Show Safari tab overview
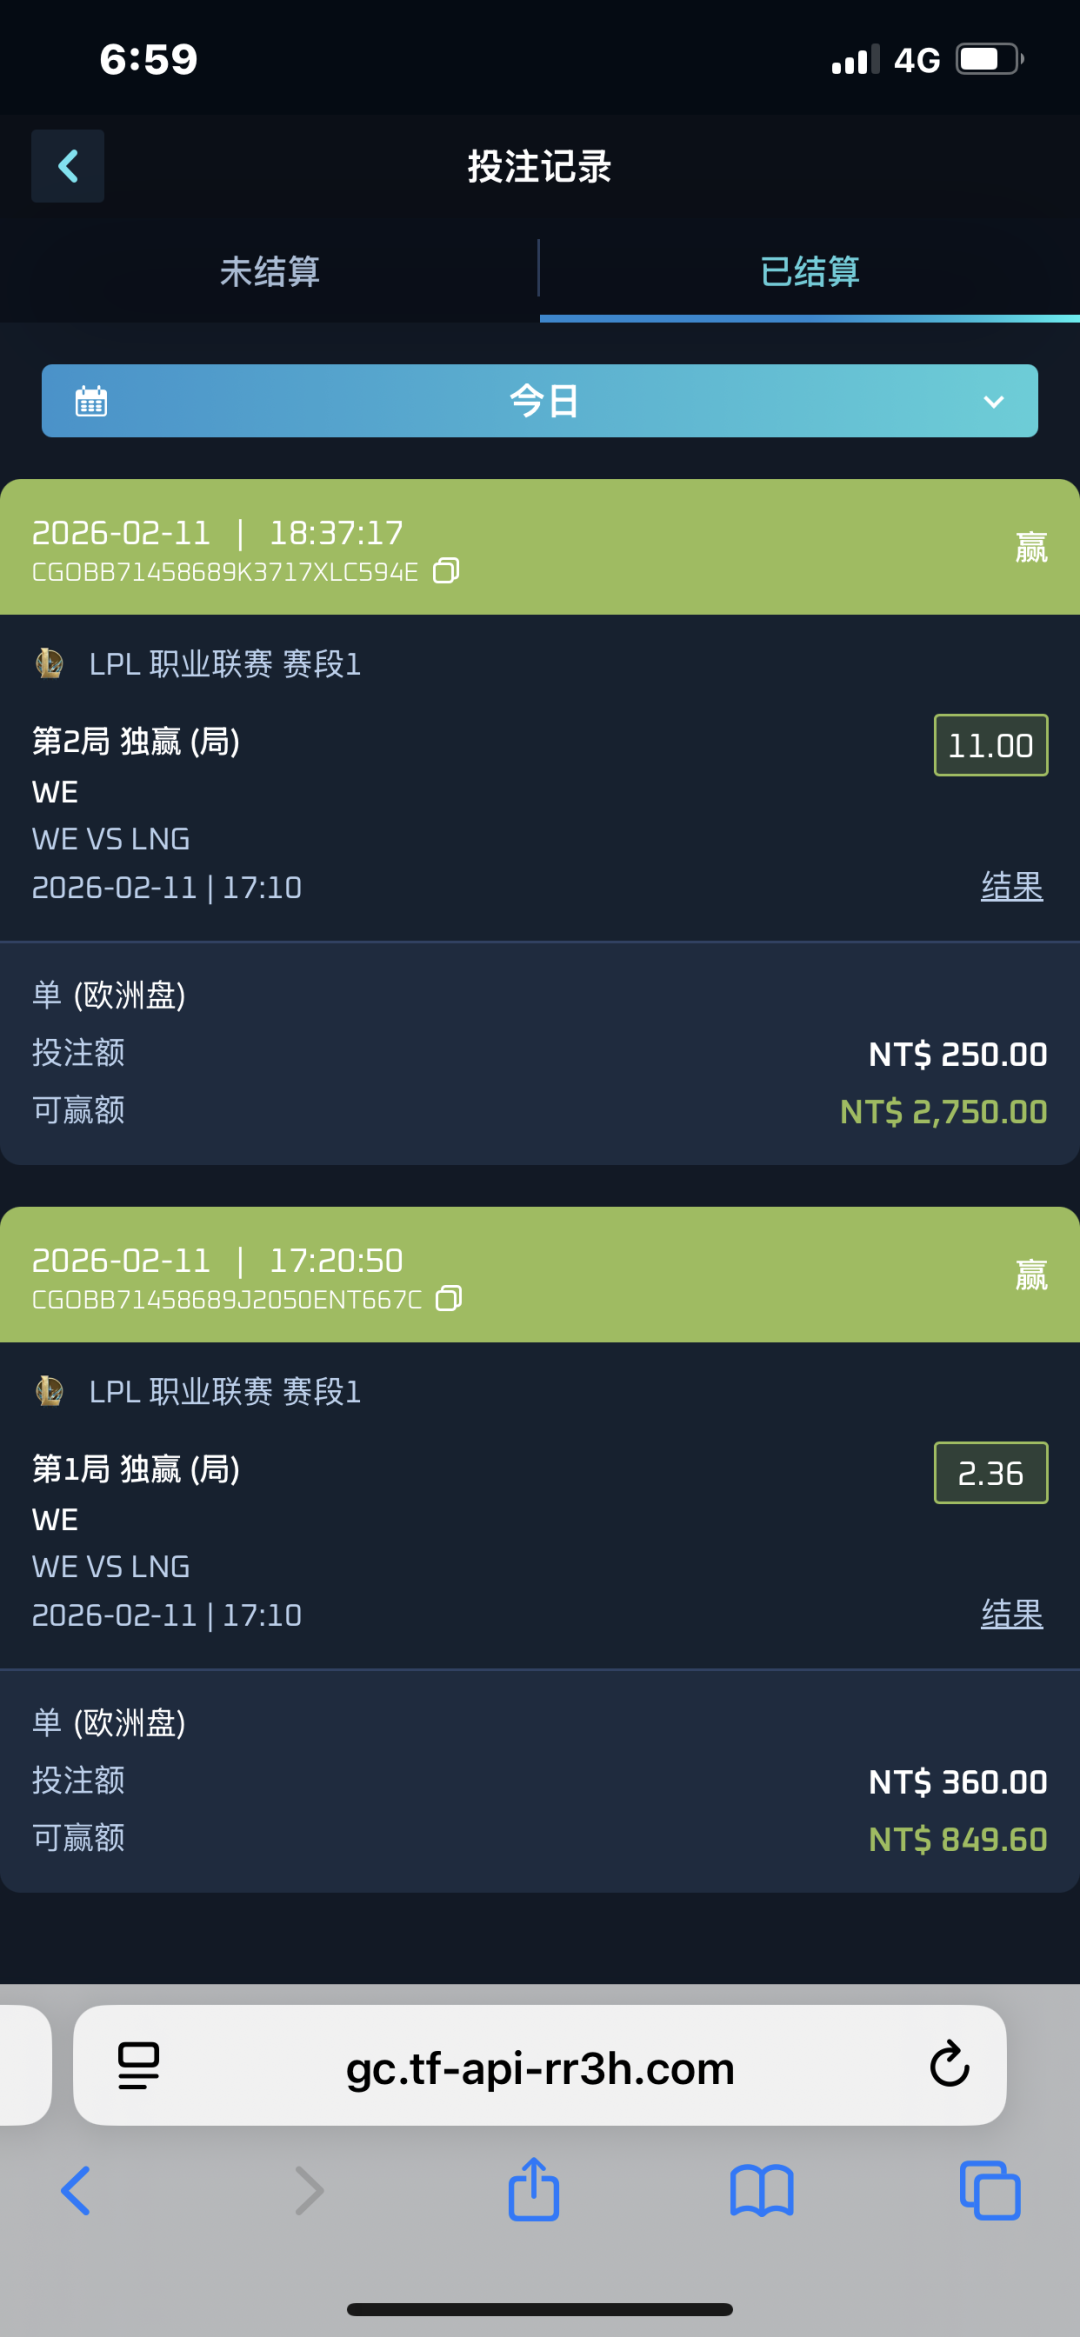 coord(989,2190)
